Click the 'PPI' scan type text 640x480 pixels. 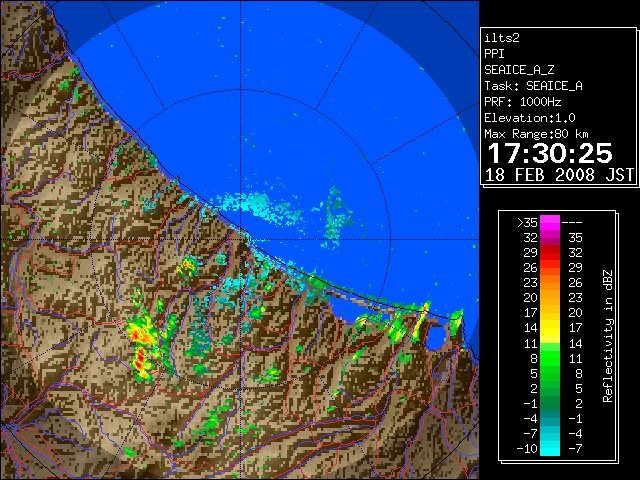tap(494, 54)
